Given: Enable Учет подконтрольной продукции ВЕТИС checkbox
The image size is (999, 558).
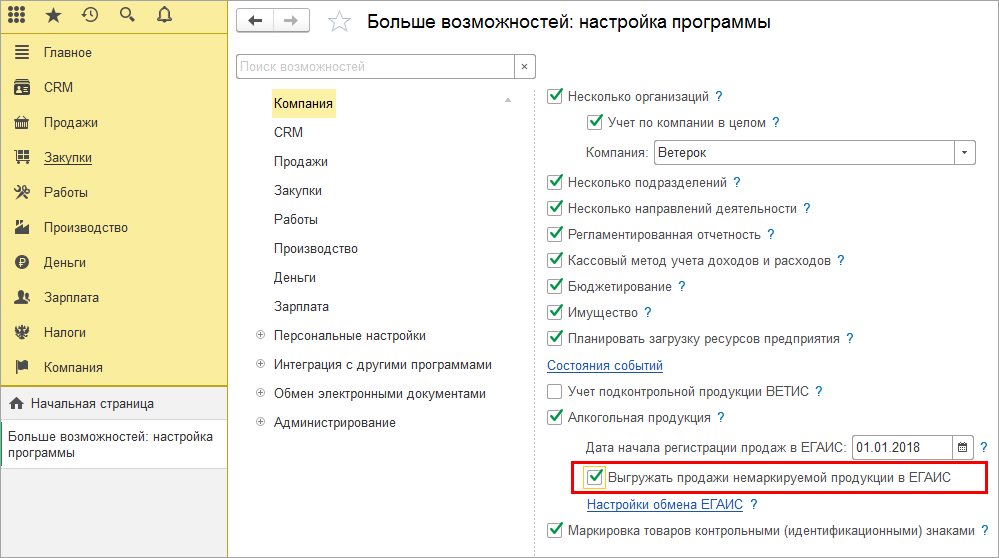Looking at the screenshot, I should pyautogui.click(x=555, y=391).
